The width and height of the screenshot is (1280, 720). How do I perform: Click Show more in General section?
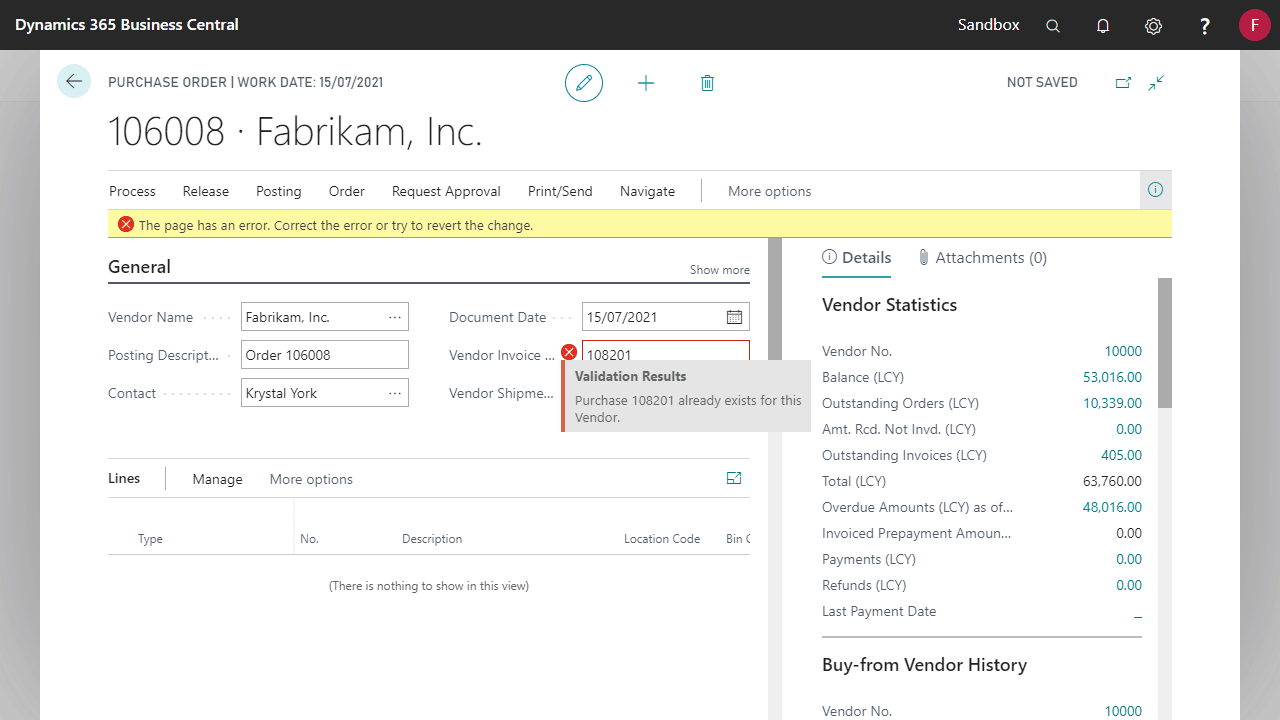[720, 270]
